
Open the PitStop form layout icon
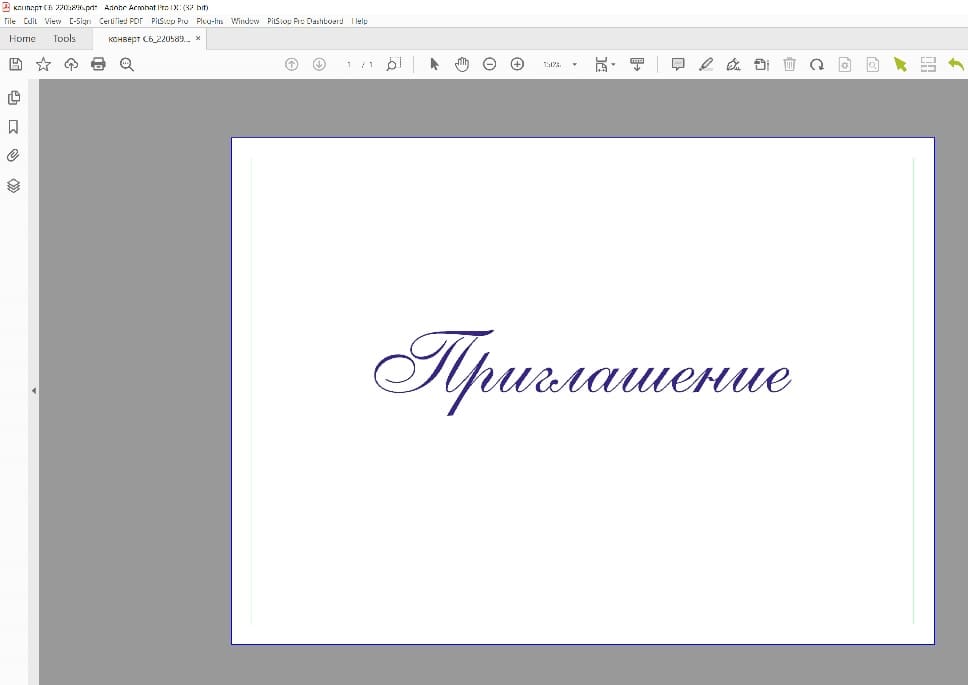[928, 64]
